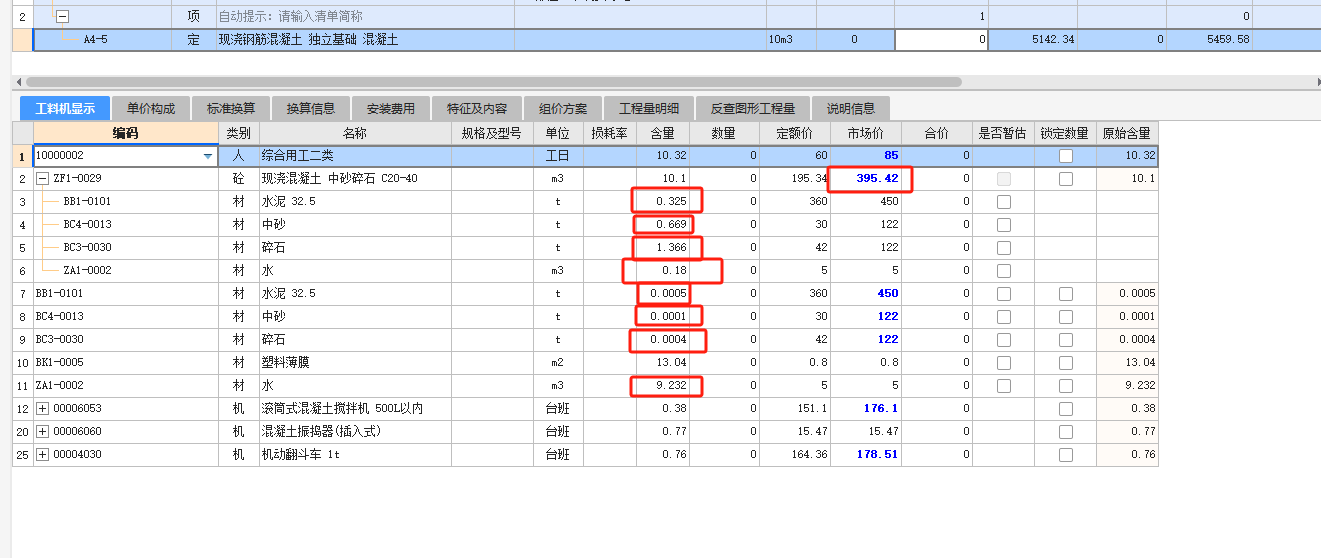Tick 锁定数量 for row 7 水泥 32.5
Screen dimensions: 1321x558
[x=1066, y=294]
